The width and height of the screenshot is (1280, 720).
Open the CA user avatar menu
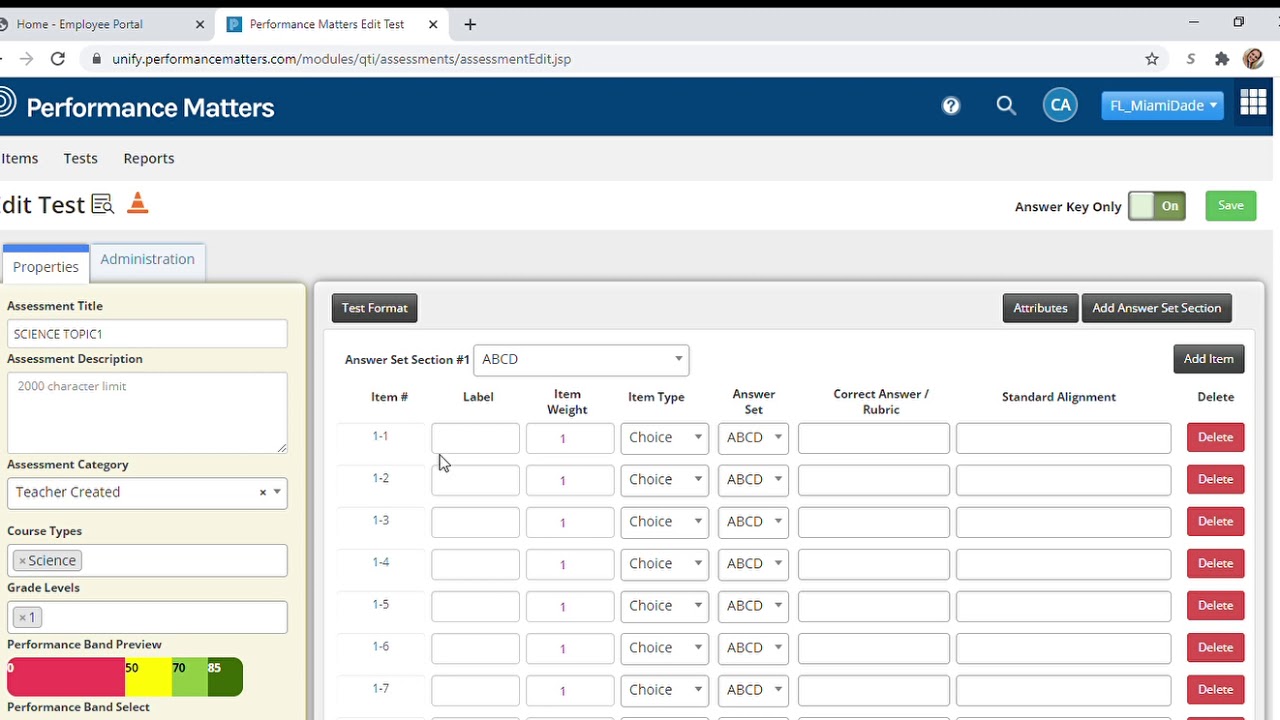pyautogui.click(x=1060, y=105)
